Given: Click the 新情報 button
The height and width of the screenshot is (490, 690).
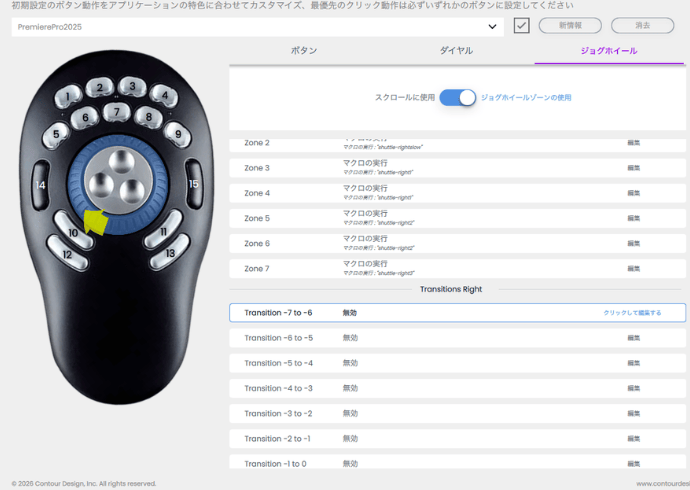Looking at the screenshot, I should (570, 26).
